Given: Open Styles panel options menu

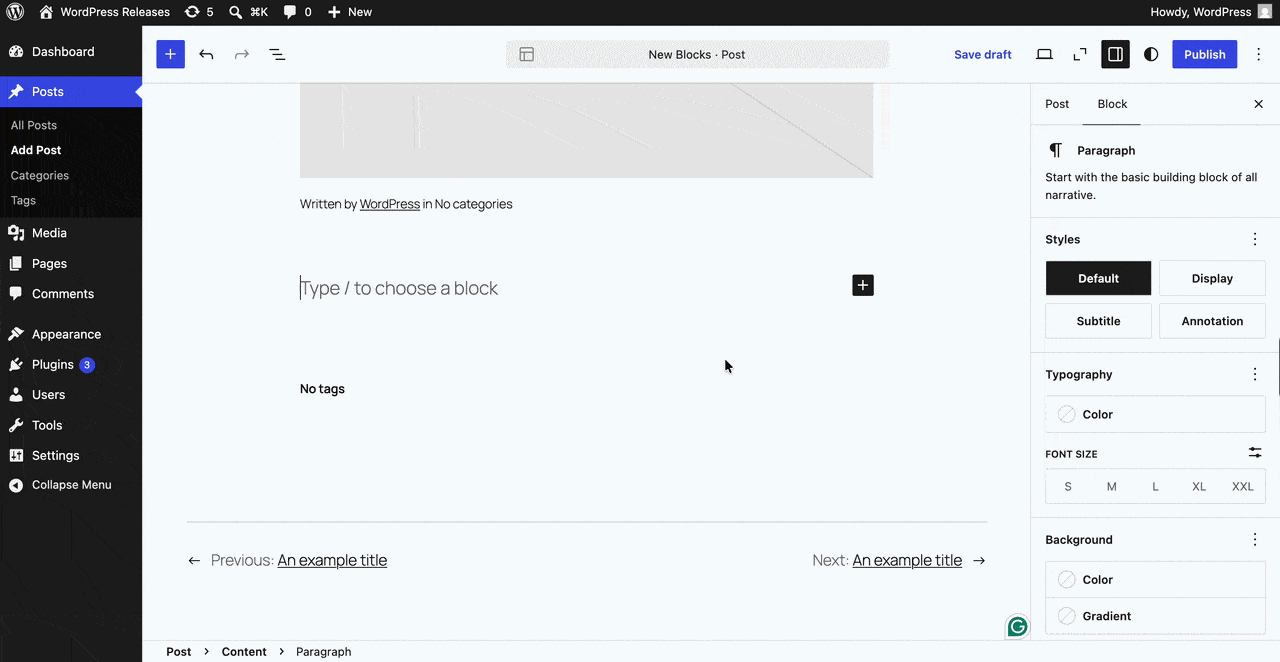Looking at the screenshot, I should 1255,239.
